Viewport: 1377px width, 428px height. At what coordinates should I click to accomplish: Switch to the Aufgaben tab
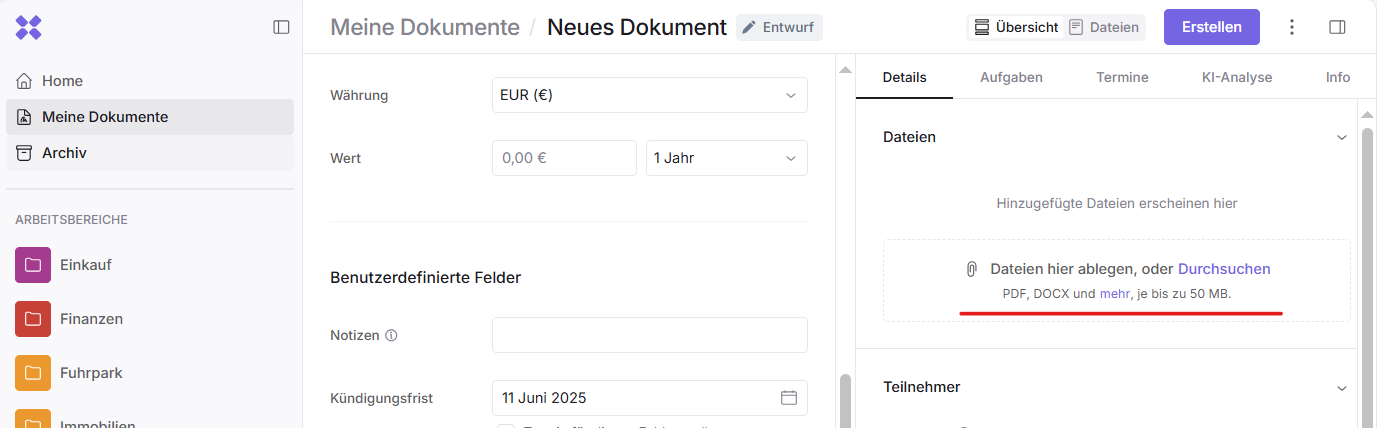pyautogui.click(x=1011, y=77)
